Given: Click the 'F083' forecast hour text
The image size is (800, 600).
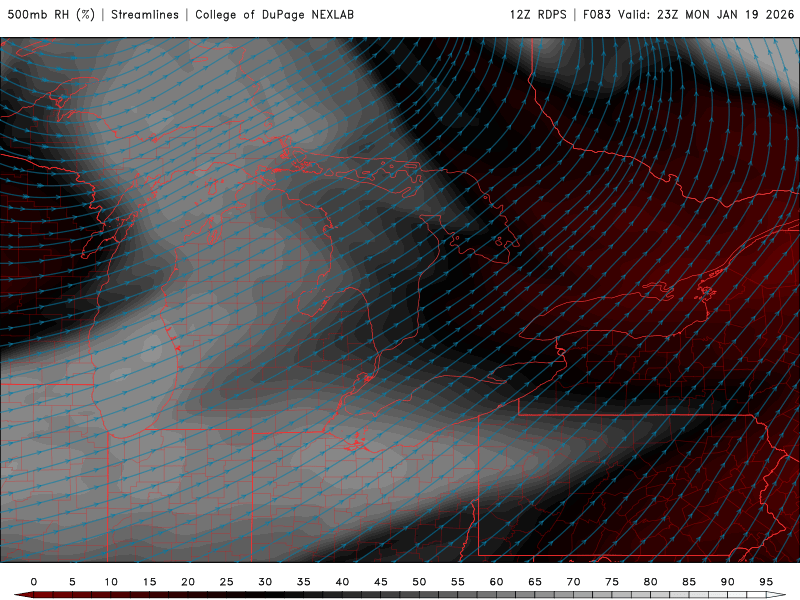Looking at the screenshot, I should (x=597, y=15).
